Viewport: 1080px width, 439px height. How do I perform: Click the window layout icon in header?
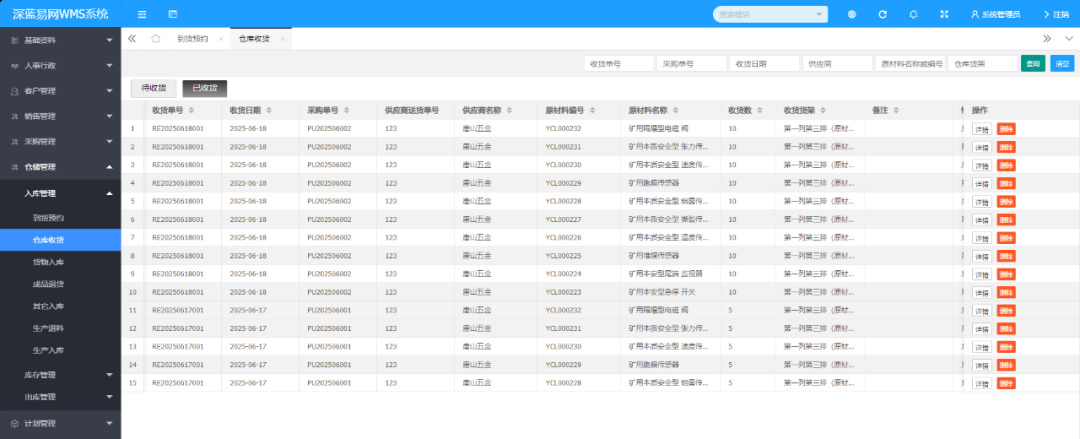tap(172, 14)
